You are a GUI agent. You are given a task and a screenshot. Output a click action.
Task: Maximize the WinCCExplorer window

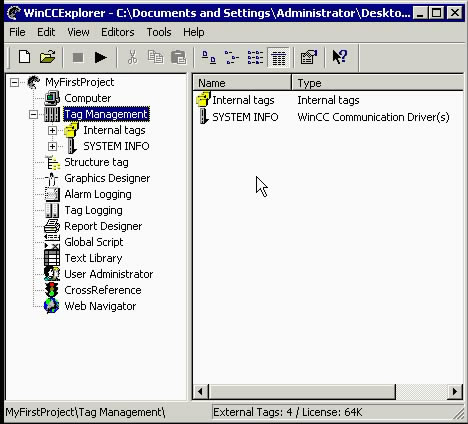coord(436,13)
